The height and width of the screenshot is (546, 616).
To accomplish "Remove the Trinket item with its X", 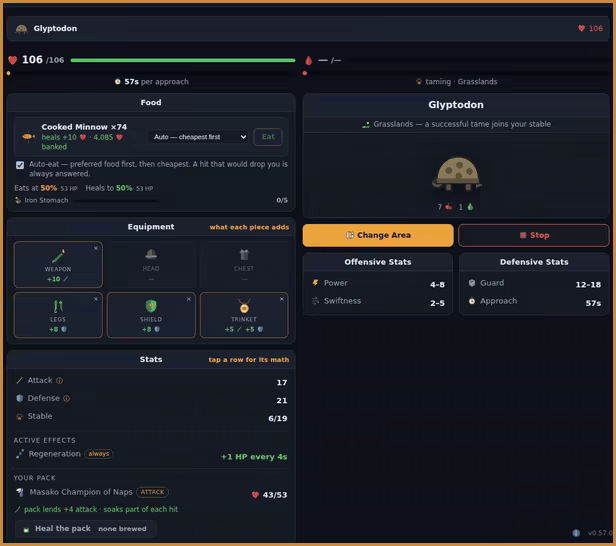I will (x=282, y=299).
